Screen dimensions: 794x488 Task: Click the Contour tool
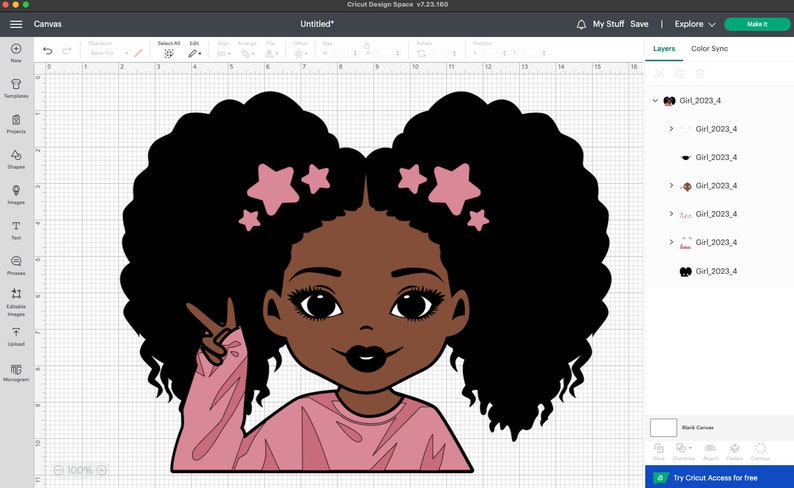pos(760,451)
